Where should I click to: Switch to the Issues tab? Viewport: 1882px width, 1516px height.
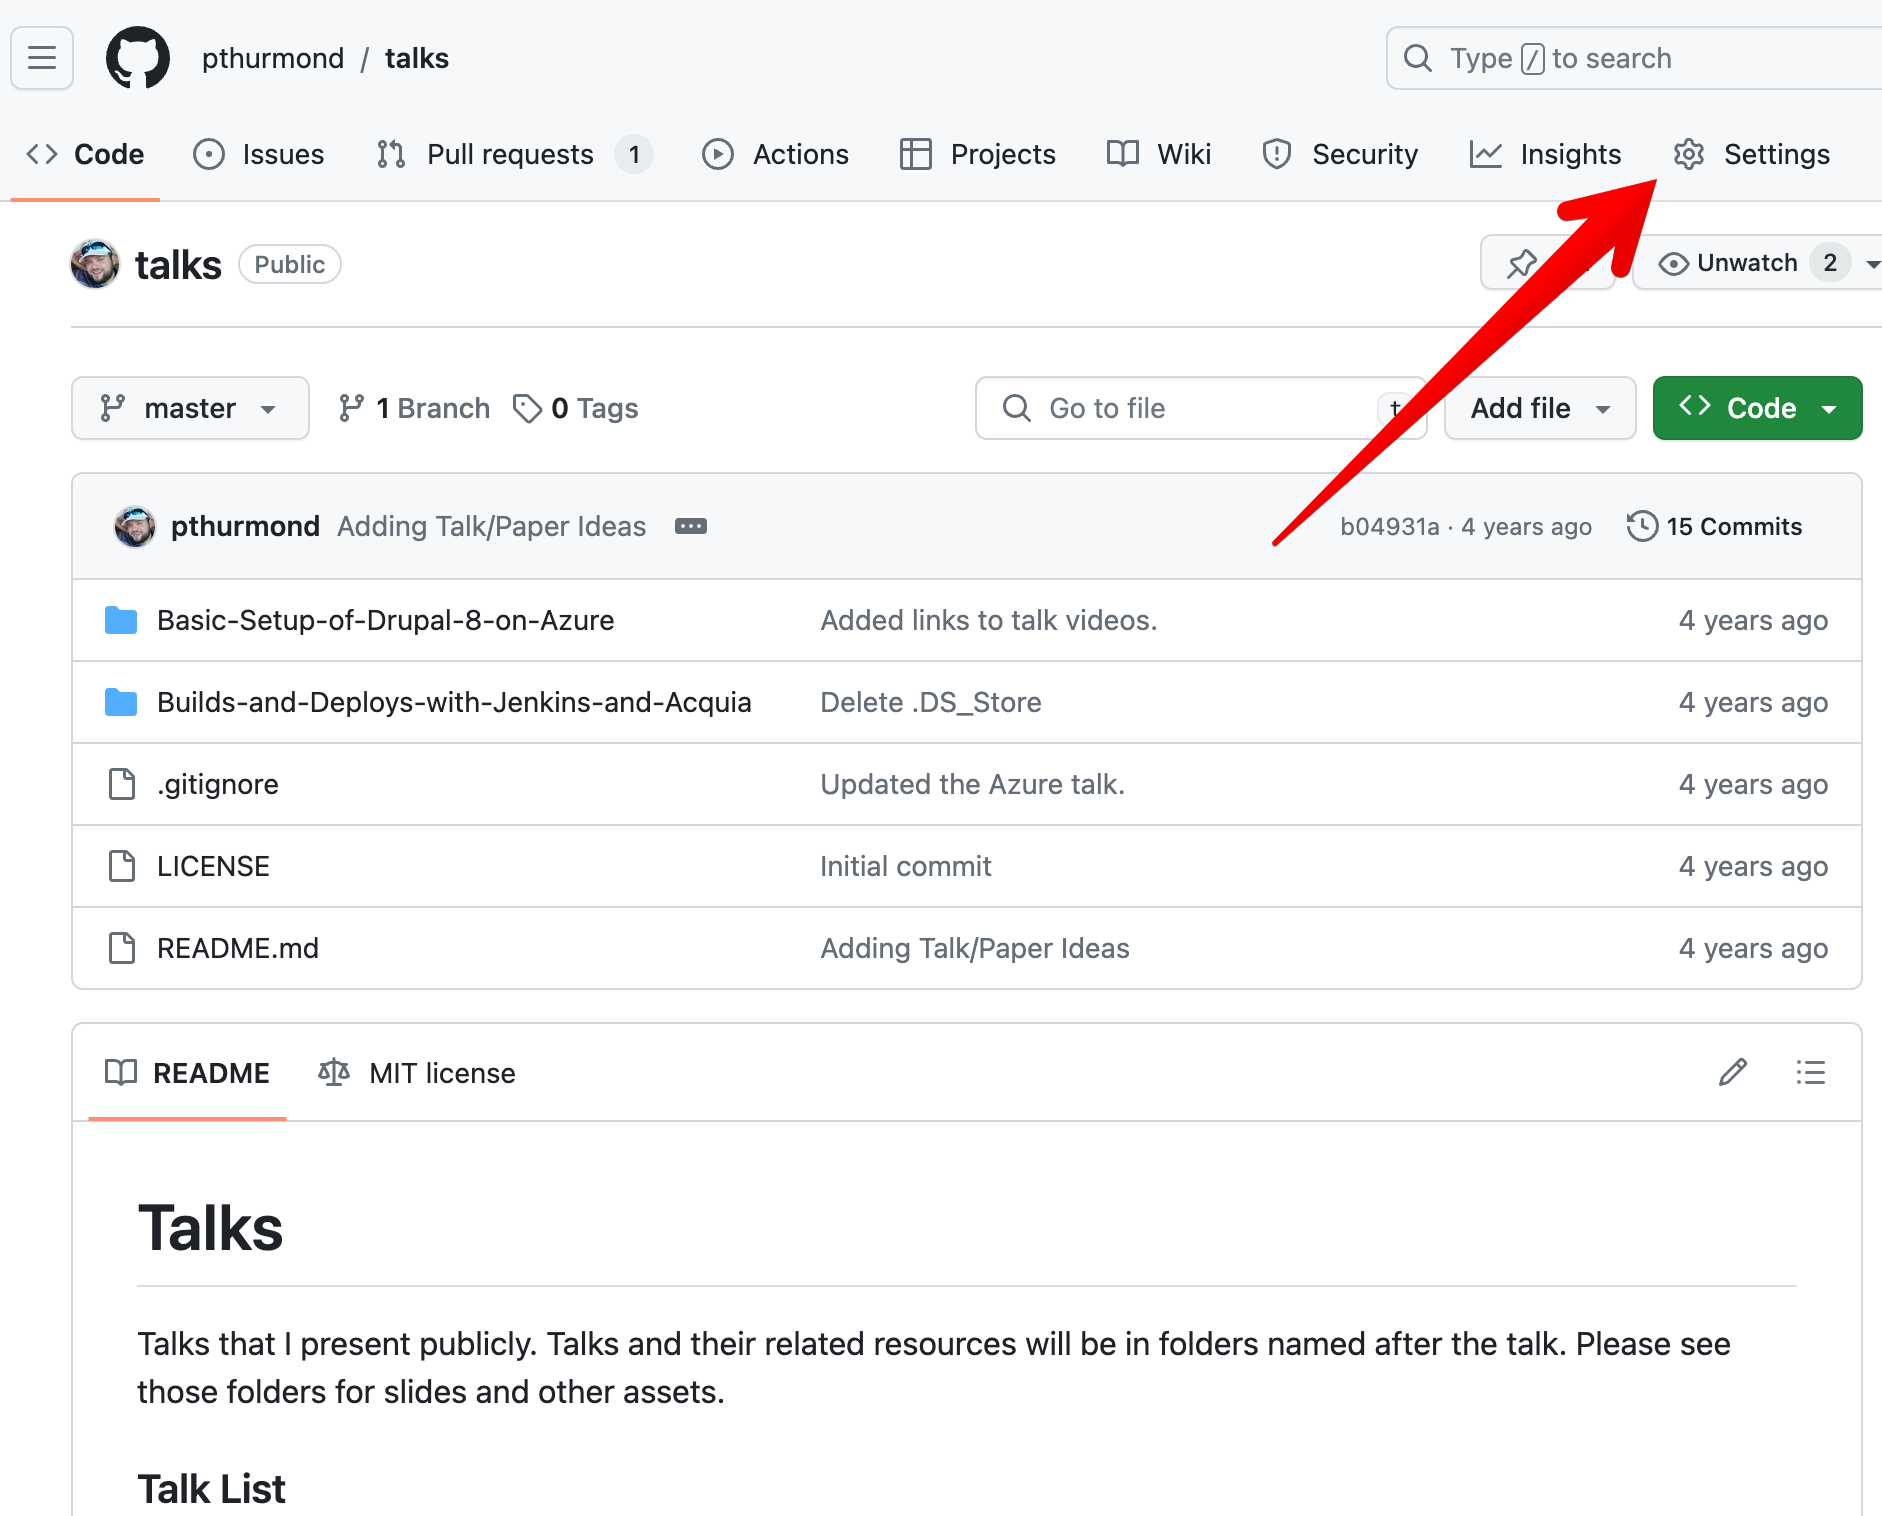[x=259, y=154]
